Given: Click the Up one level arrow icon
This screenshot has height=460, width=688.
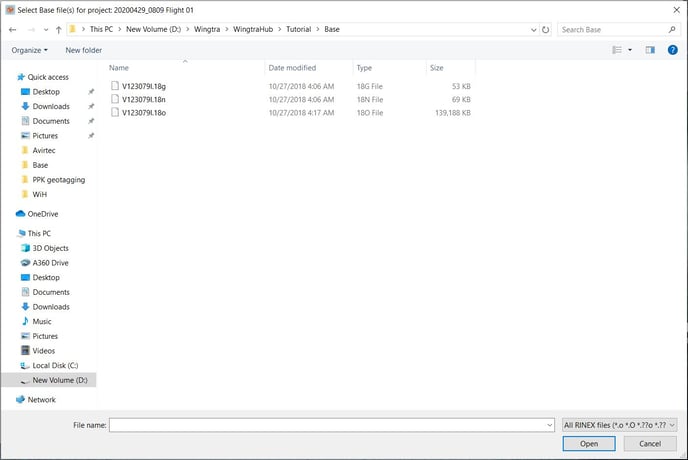Looking at the screenshot, I should [x=58, y=30].
